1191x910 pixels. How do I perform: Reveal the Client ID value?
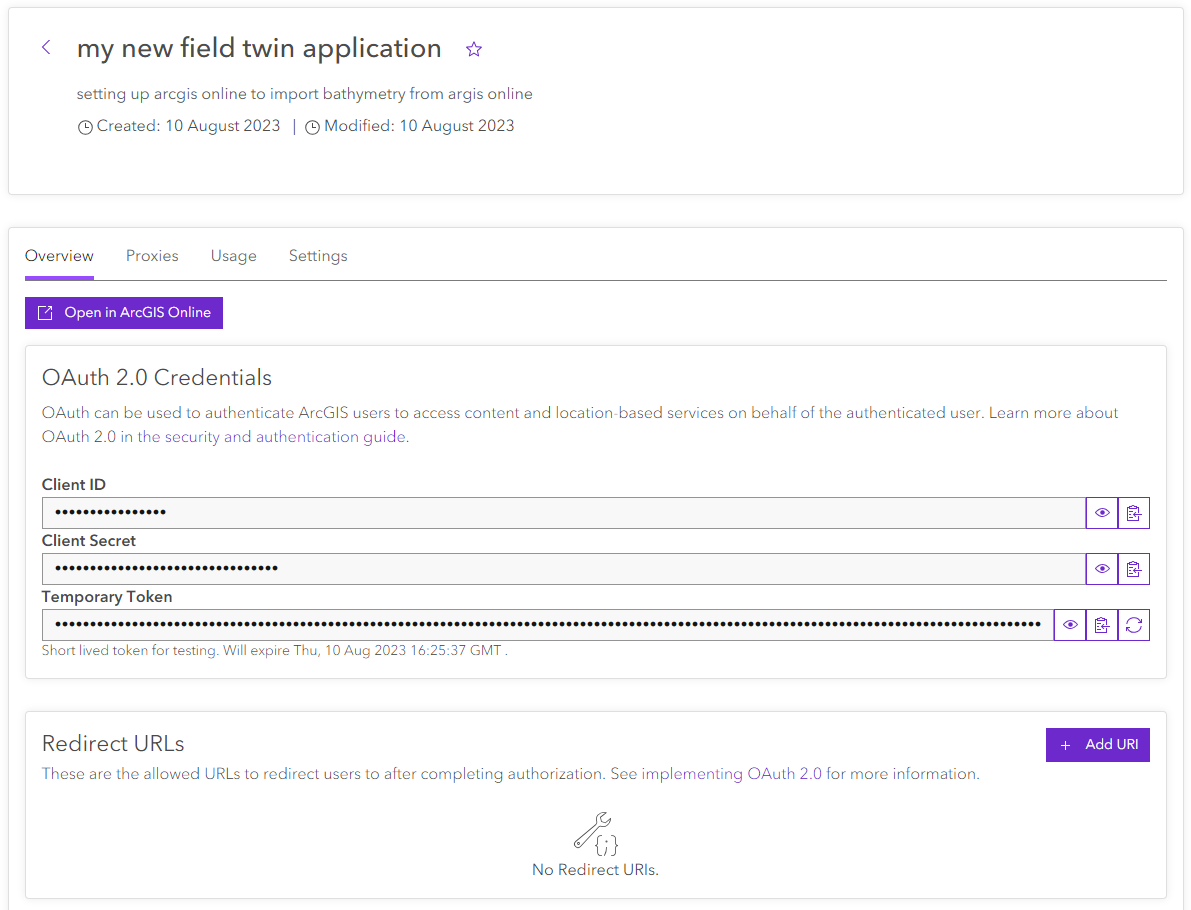point(1101,513)
